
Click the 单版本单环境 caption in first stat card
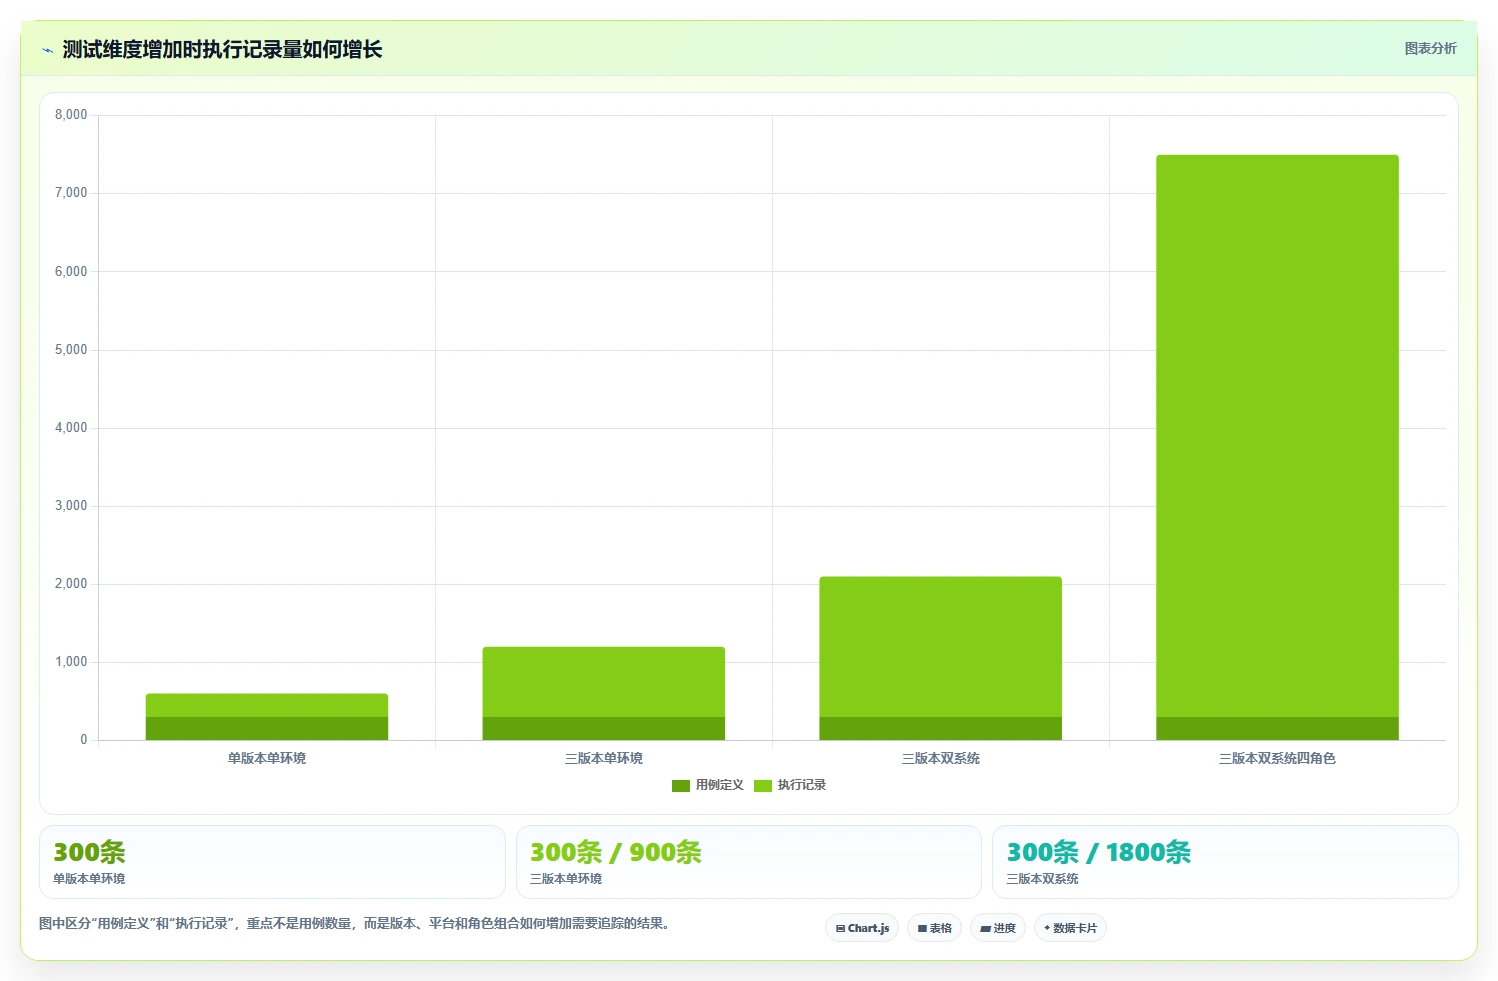(89, 879)
